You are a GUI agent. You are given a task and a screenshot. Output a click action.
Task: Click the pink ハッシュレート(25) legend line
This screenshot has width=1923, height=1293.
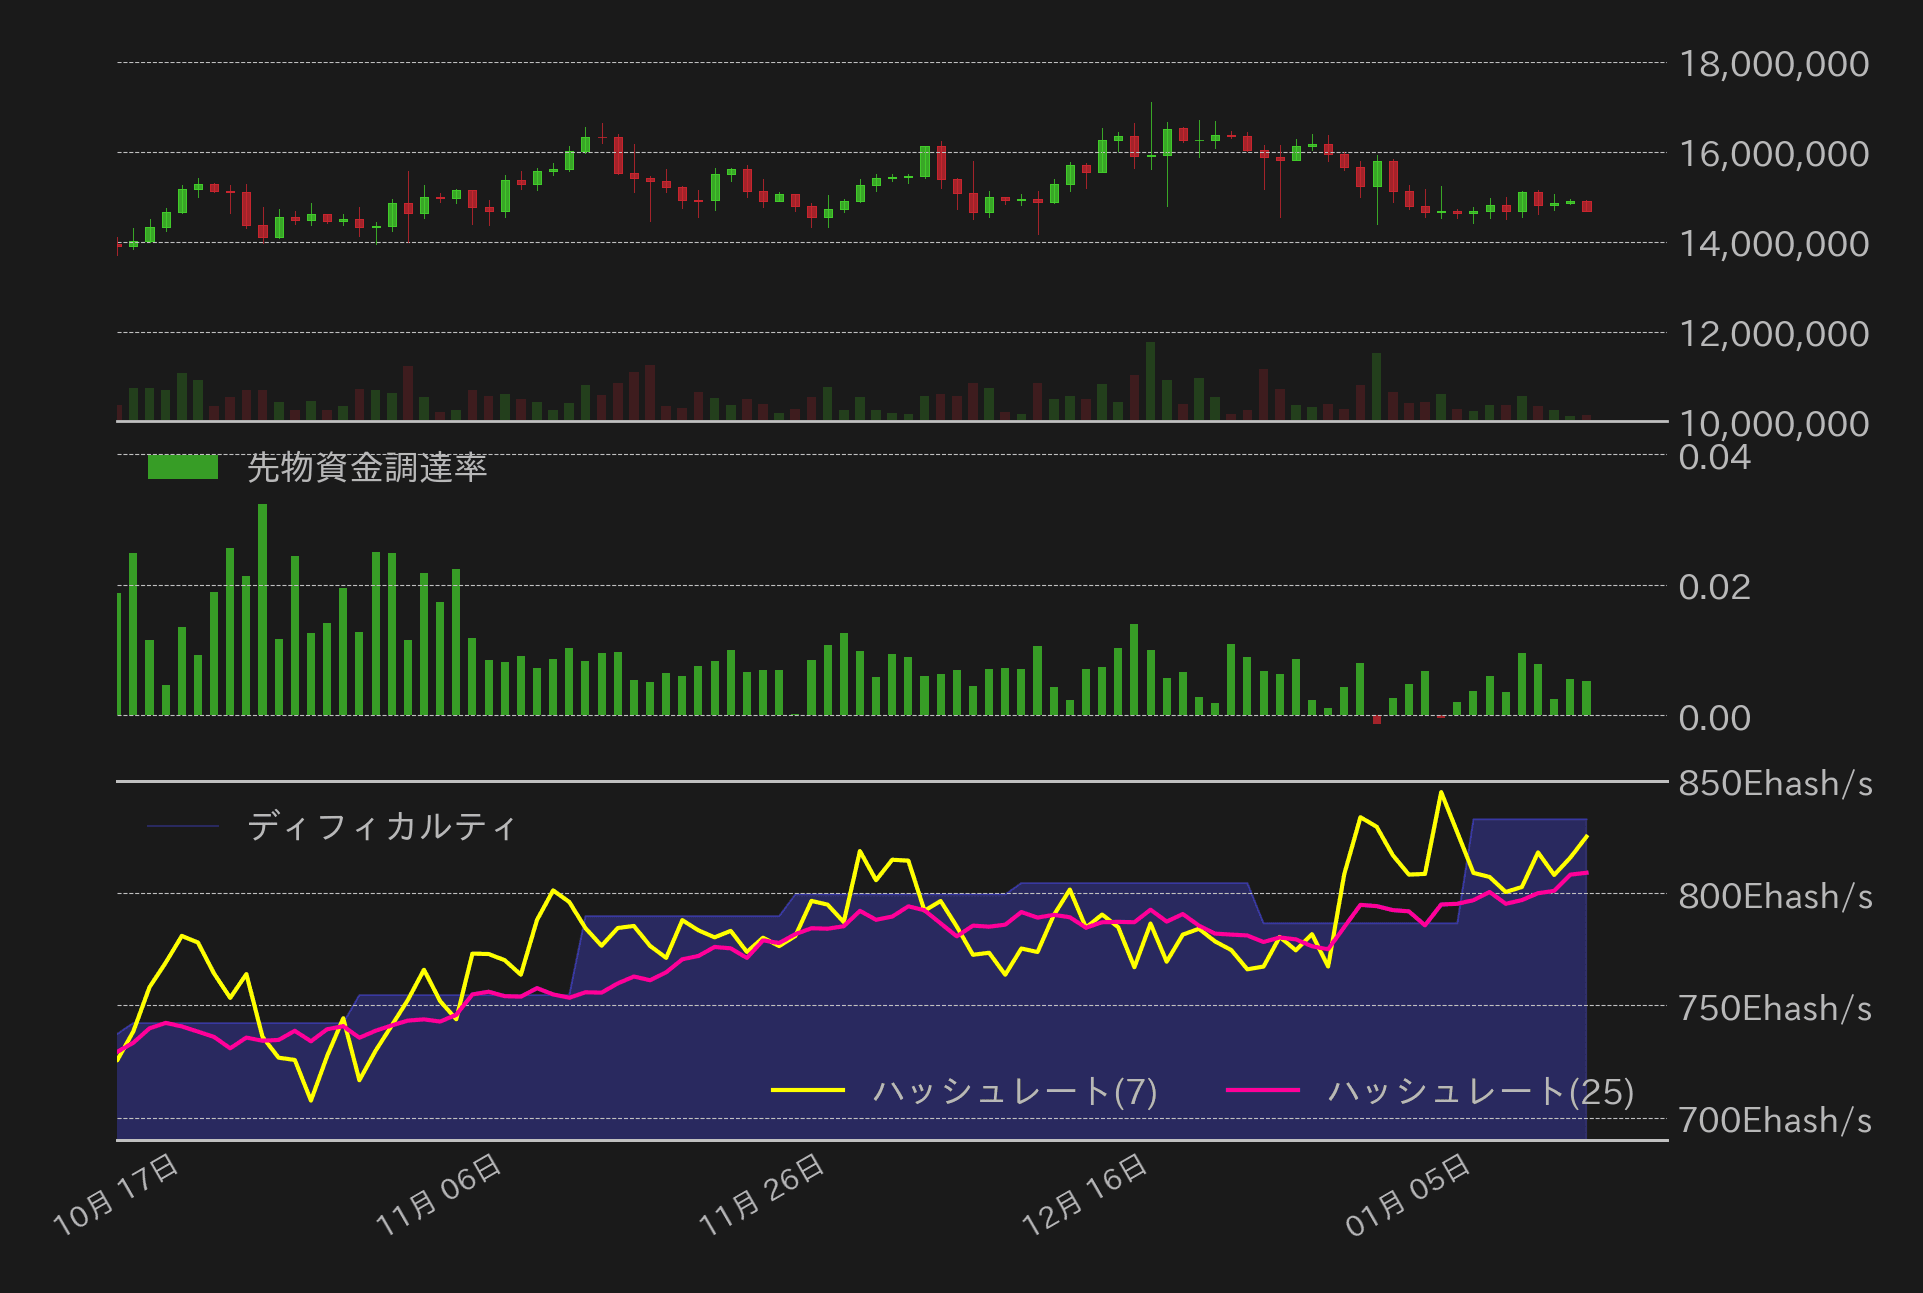1262,1090
